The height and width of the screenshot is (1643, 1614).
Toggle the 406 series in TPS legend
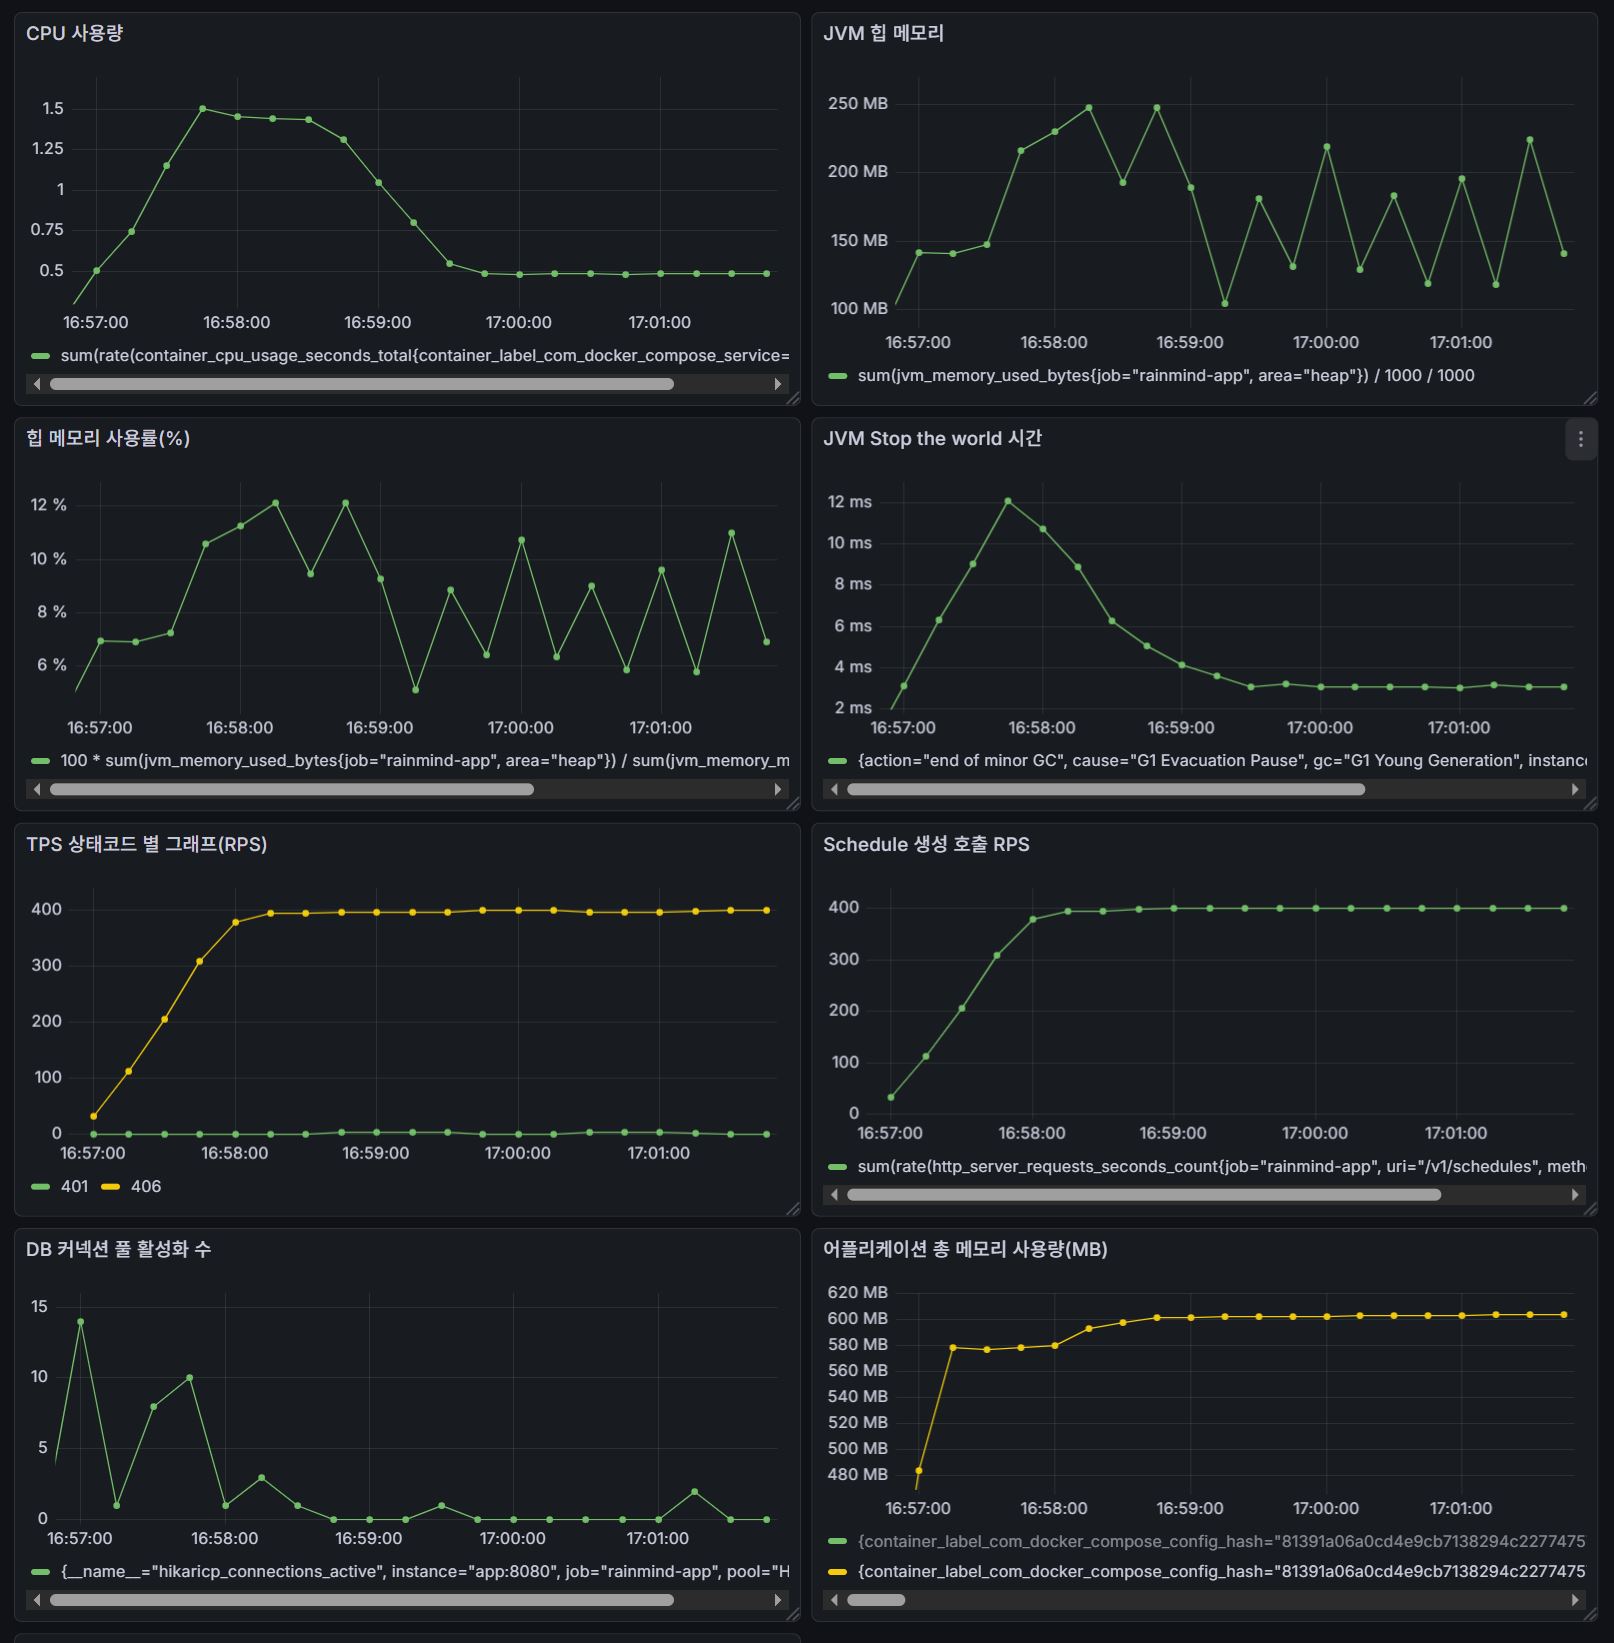(x=146, y=1186)
